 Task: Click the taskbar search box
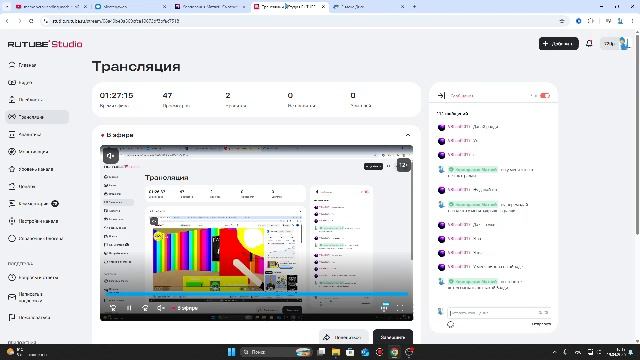coord(275,352)
